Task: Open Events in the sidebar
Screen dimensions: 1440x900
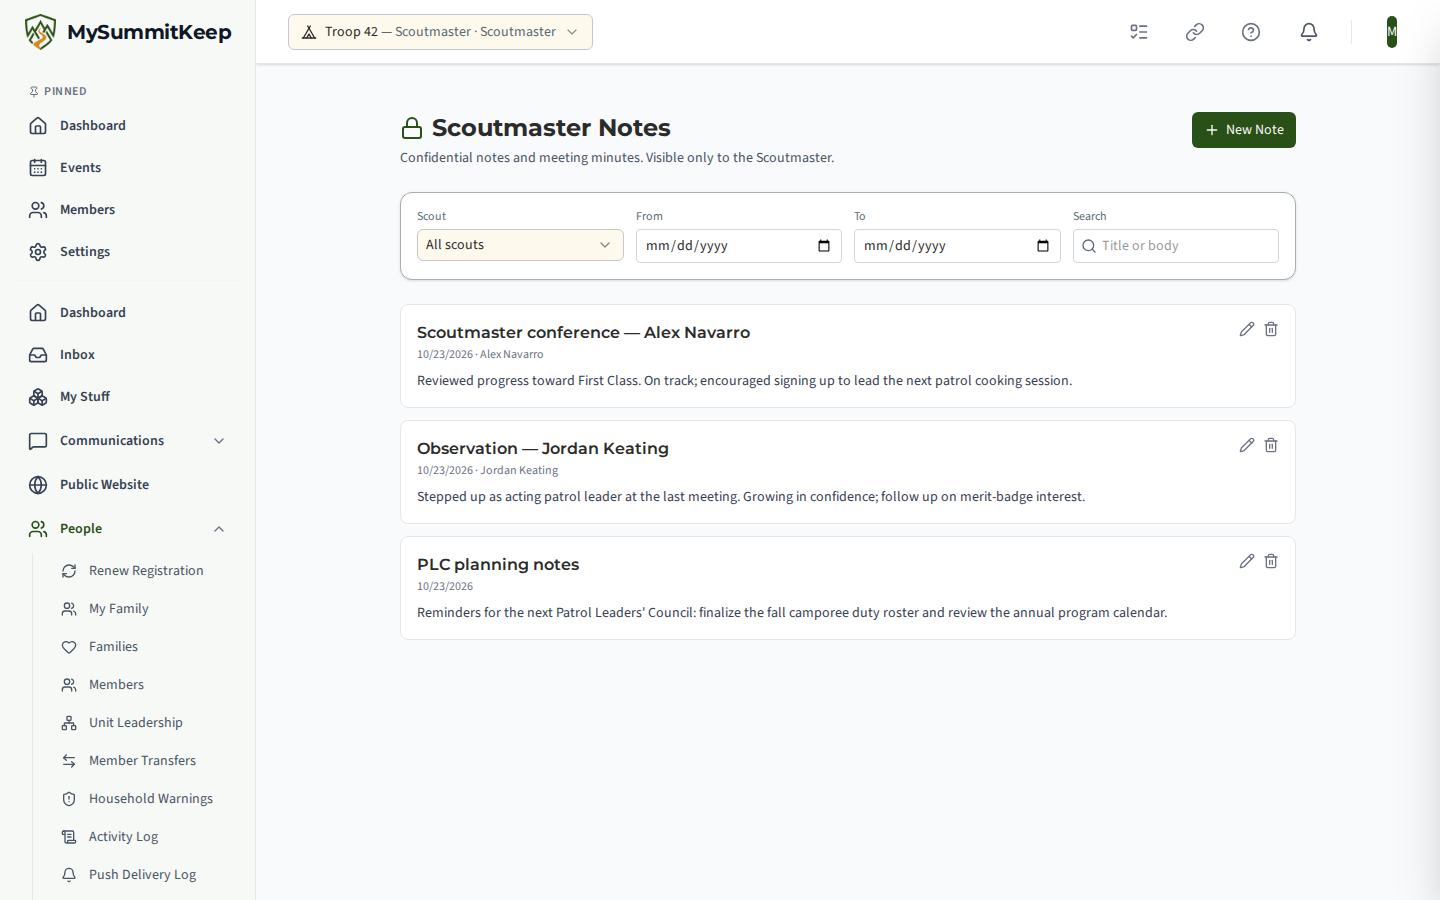Action: (128, 168)
